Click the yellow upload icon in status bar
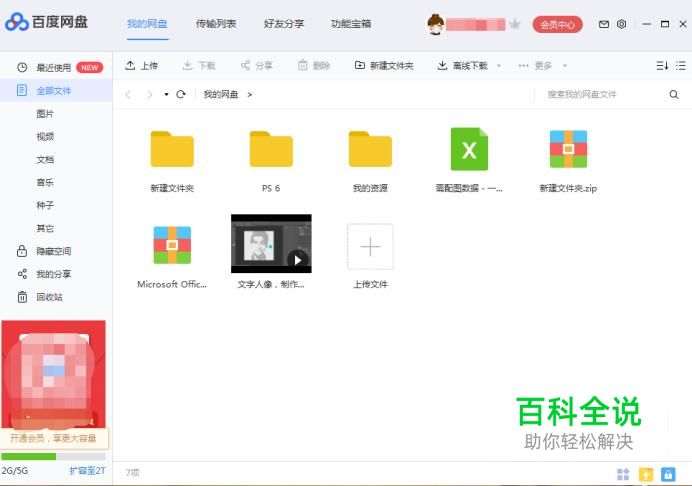Image resolution: width=692 pixels, height=486 pixels. (x=646, y=475)
